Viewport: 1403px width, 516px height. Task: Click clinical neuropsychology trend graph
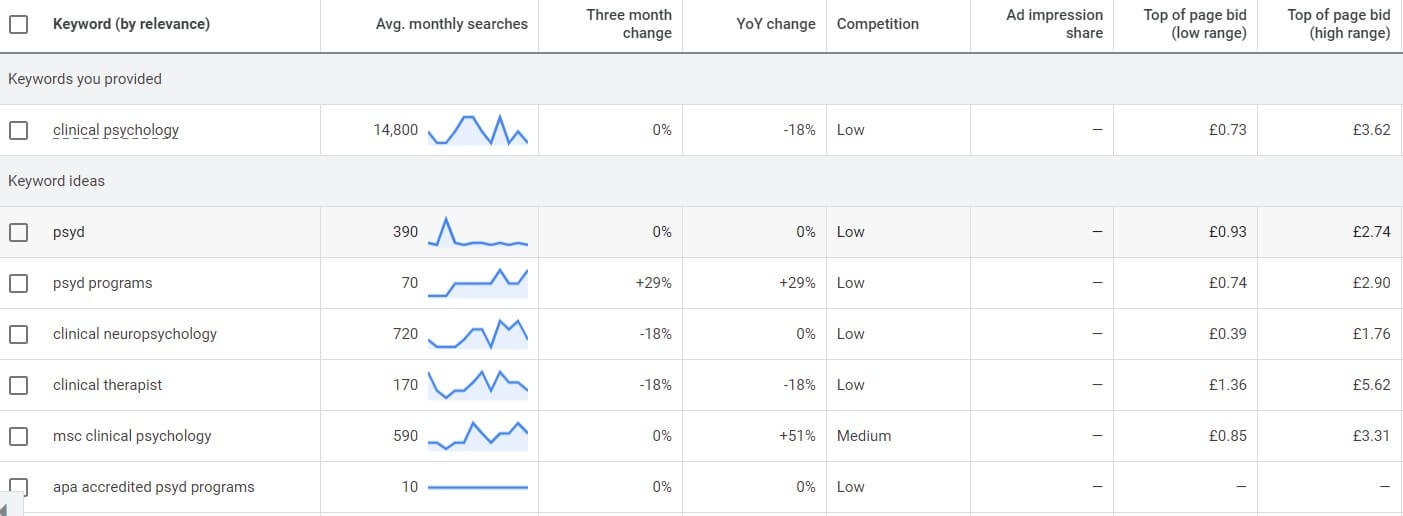click(477, 334)
